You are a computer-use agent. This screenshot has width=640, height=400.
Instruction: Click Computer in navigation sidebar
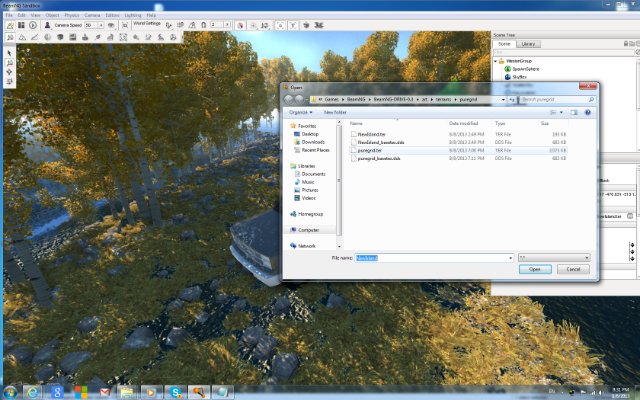[x=309, y=230]
